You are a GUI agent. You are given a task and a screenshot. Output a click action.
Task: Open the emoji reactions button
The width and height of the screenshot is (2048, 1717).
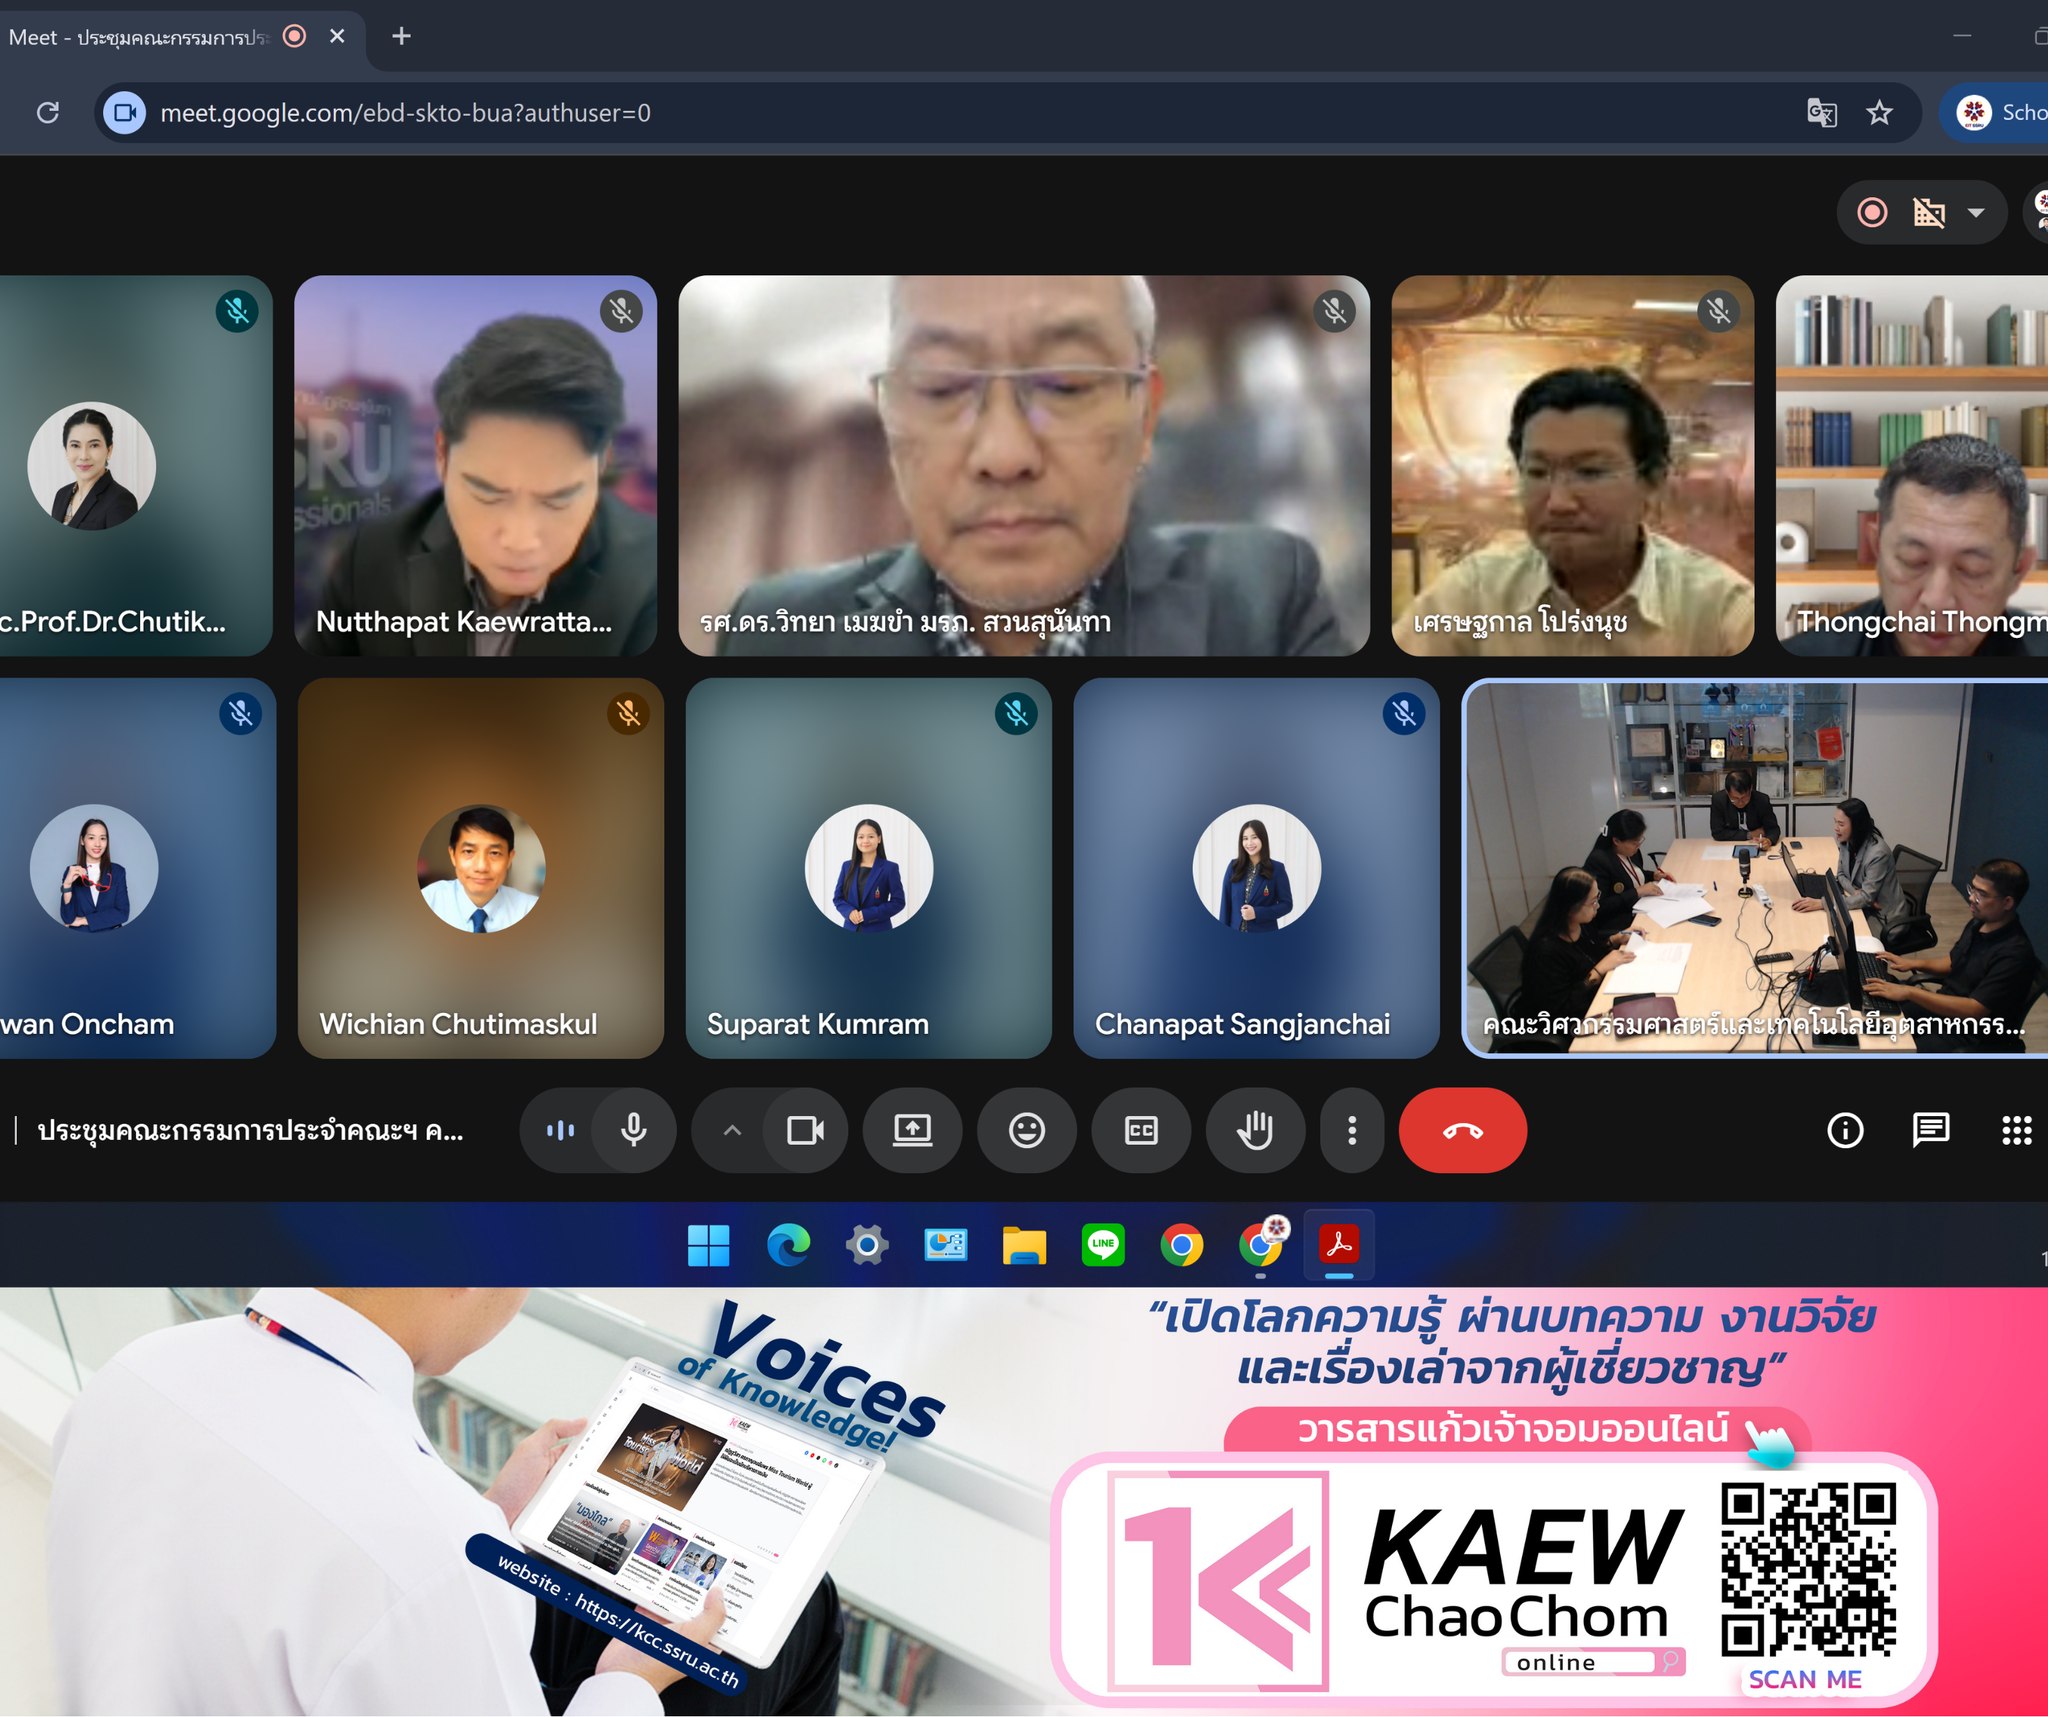[x=1026, y=1131]
